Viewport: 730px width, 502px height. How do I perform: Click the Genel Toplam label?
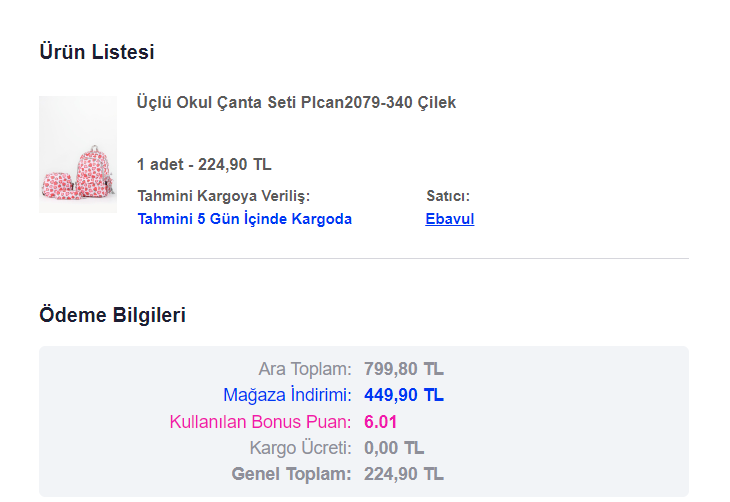pos(291,474)
